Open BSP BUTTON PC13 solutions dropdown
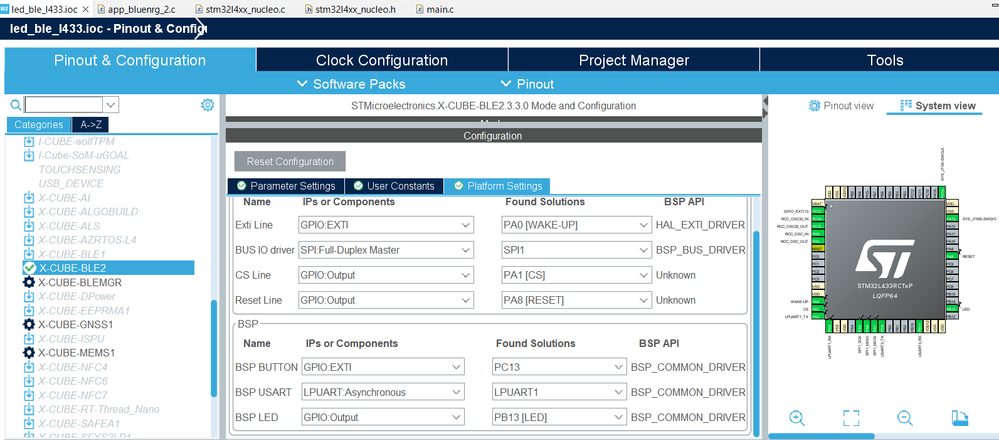Image resolution: width=999 pixels, height=440 pixels. click(559, 367)
